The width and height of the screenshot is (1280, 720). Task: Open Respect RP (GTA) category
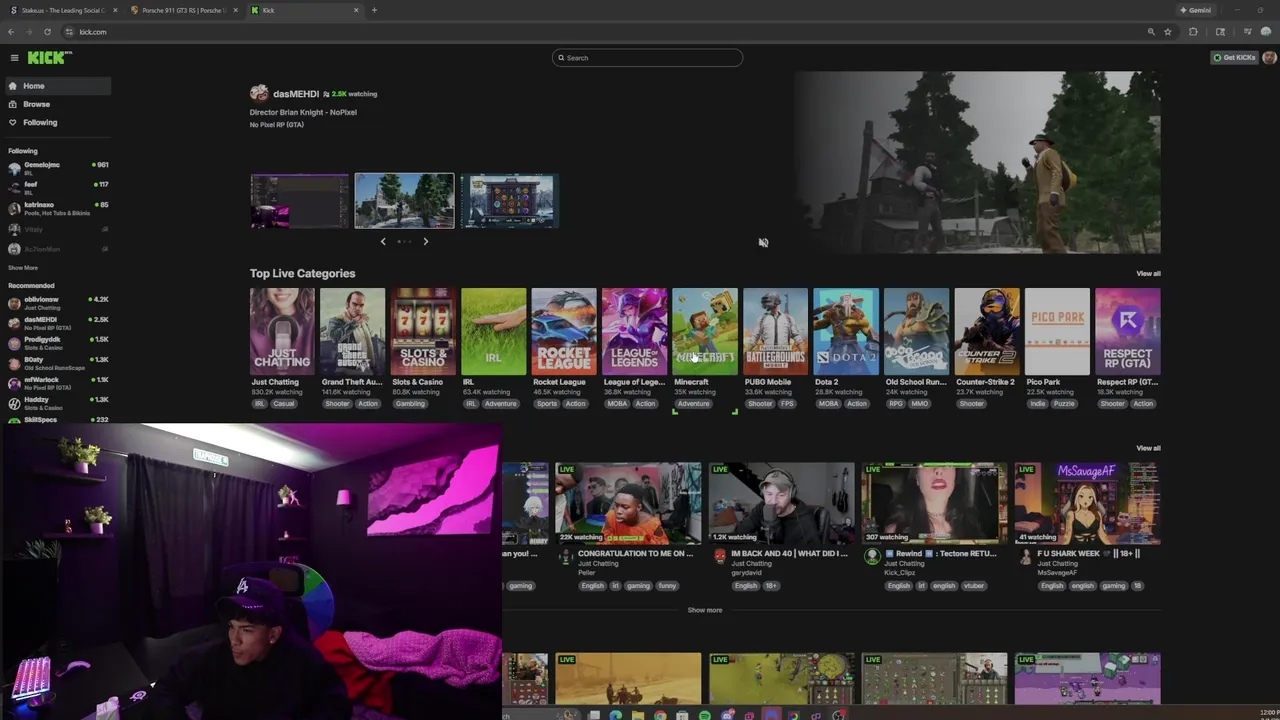(x=1128, y=332)
